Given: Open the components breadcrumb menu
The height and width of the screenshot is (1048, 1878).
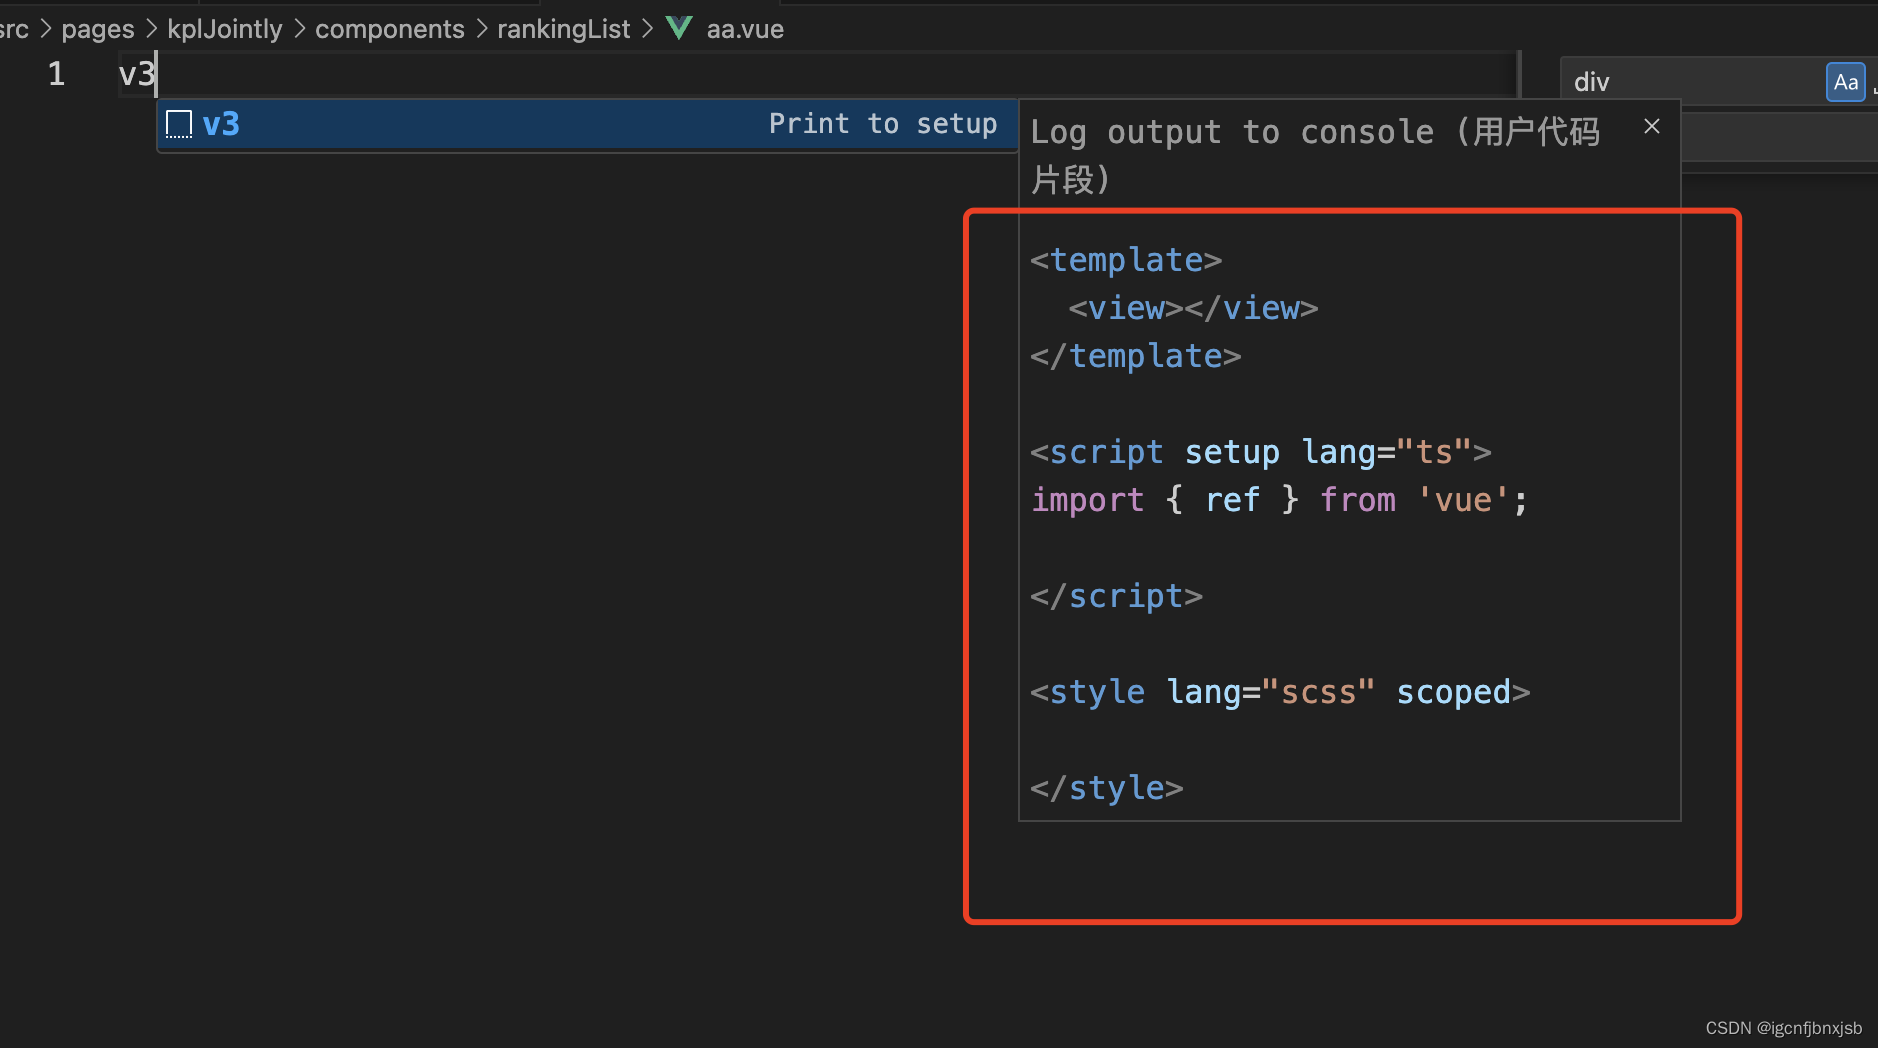Looking at the screenshot, I should [390, 27].
